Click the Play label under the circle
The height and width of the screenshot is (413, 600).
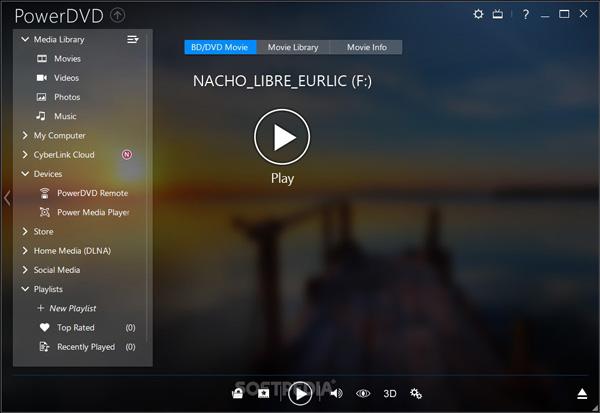[282, 178]
